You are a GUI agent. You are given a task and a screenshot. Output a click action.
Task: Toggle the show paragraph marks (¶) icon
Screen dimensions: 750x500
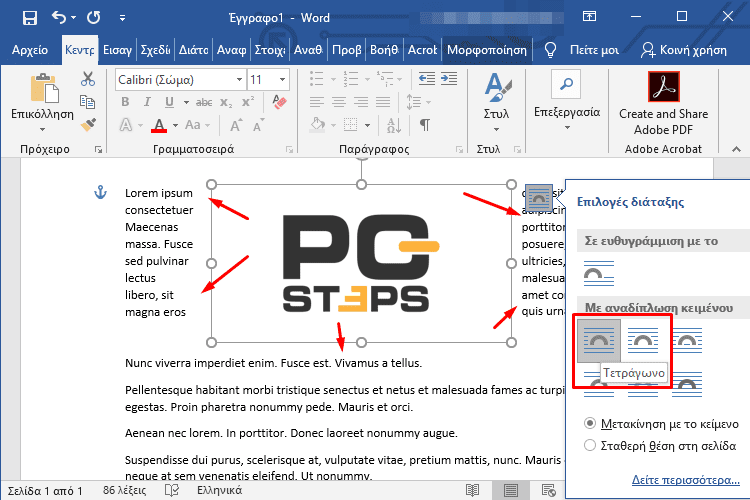pyautogui.click(x=425, y=125)
